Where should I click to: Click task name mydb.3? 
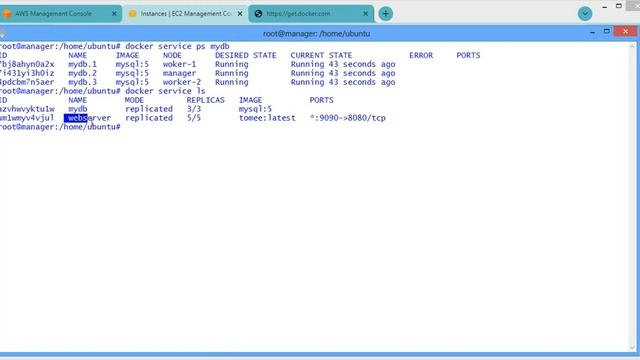point(82,82)
